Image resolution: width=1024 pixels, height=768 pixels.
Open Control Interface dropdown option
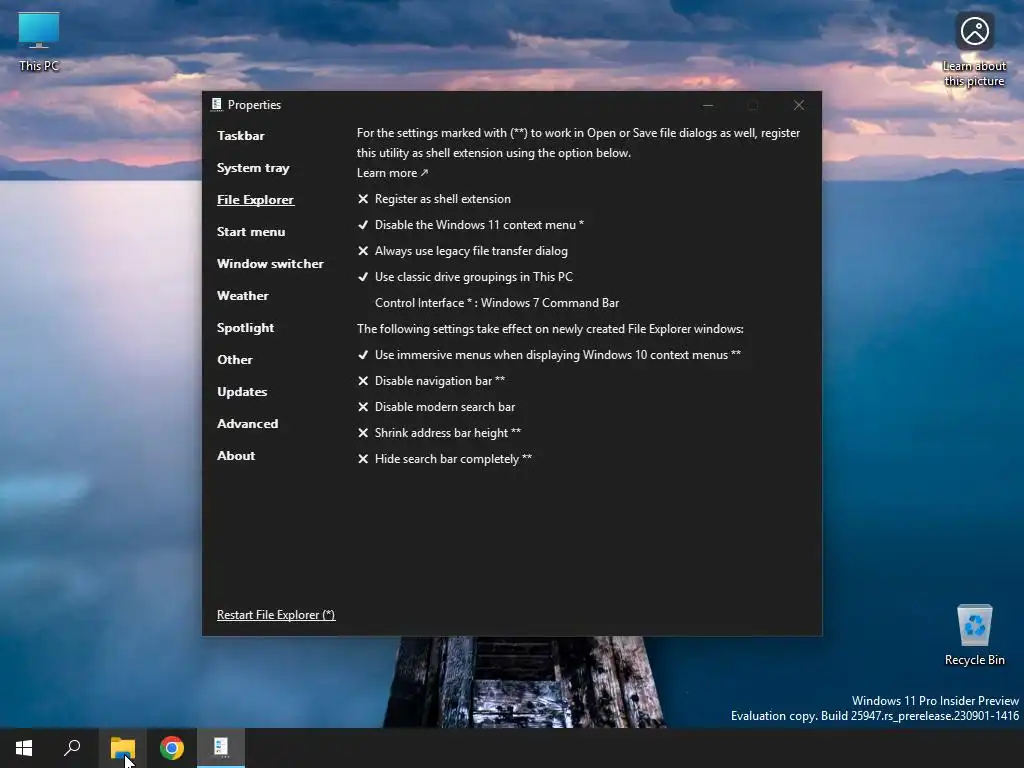[497, 303]
